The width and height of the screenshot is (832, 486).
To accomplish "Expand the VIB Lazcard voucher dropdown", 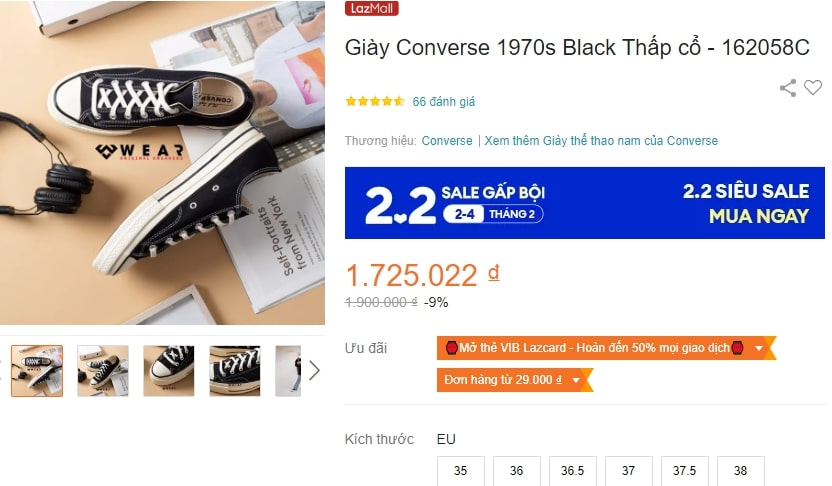I will tap(759, 348).
